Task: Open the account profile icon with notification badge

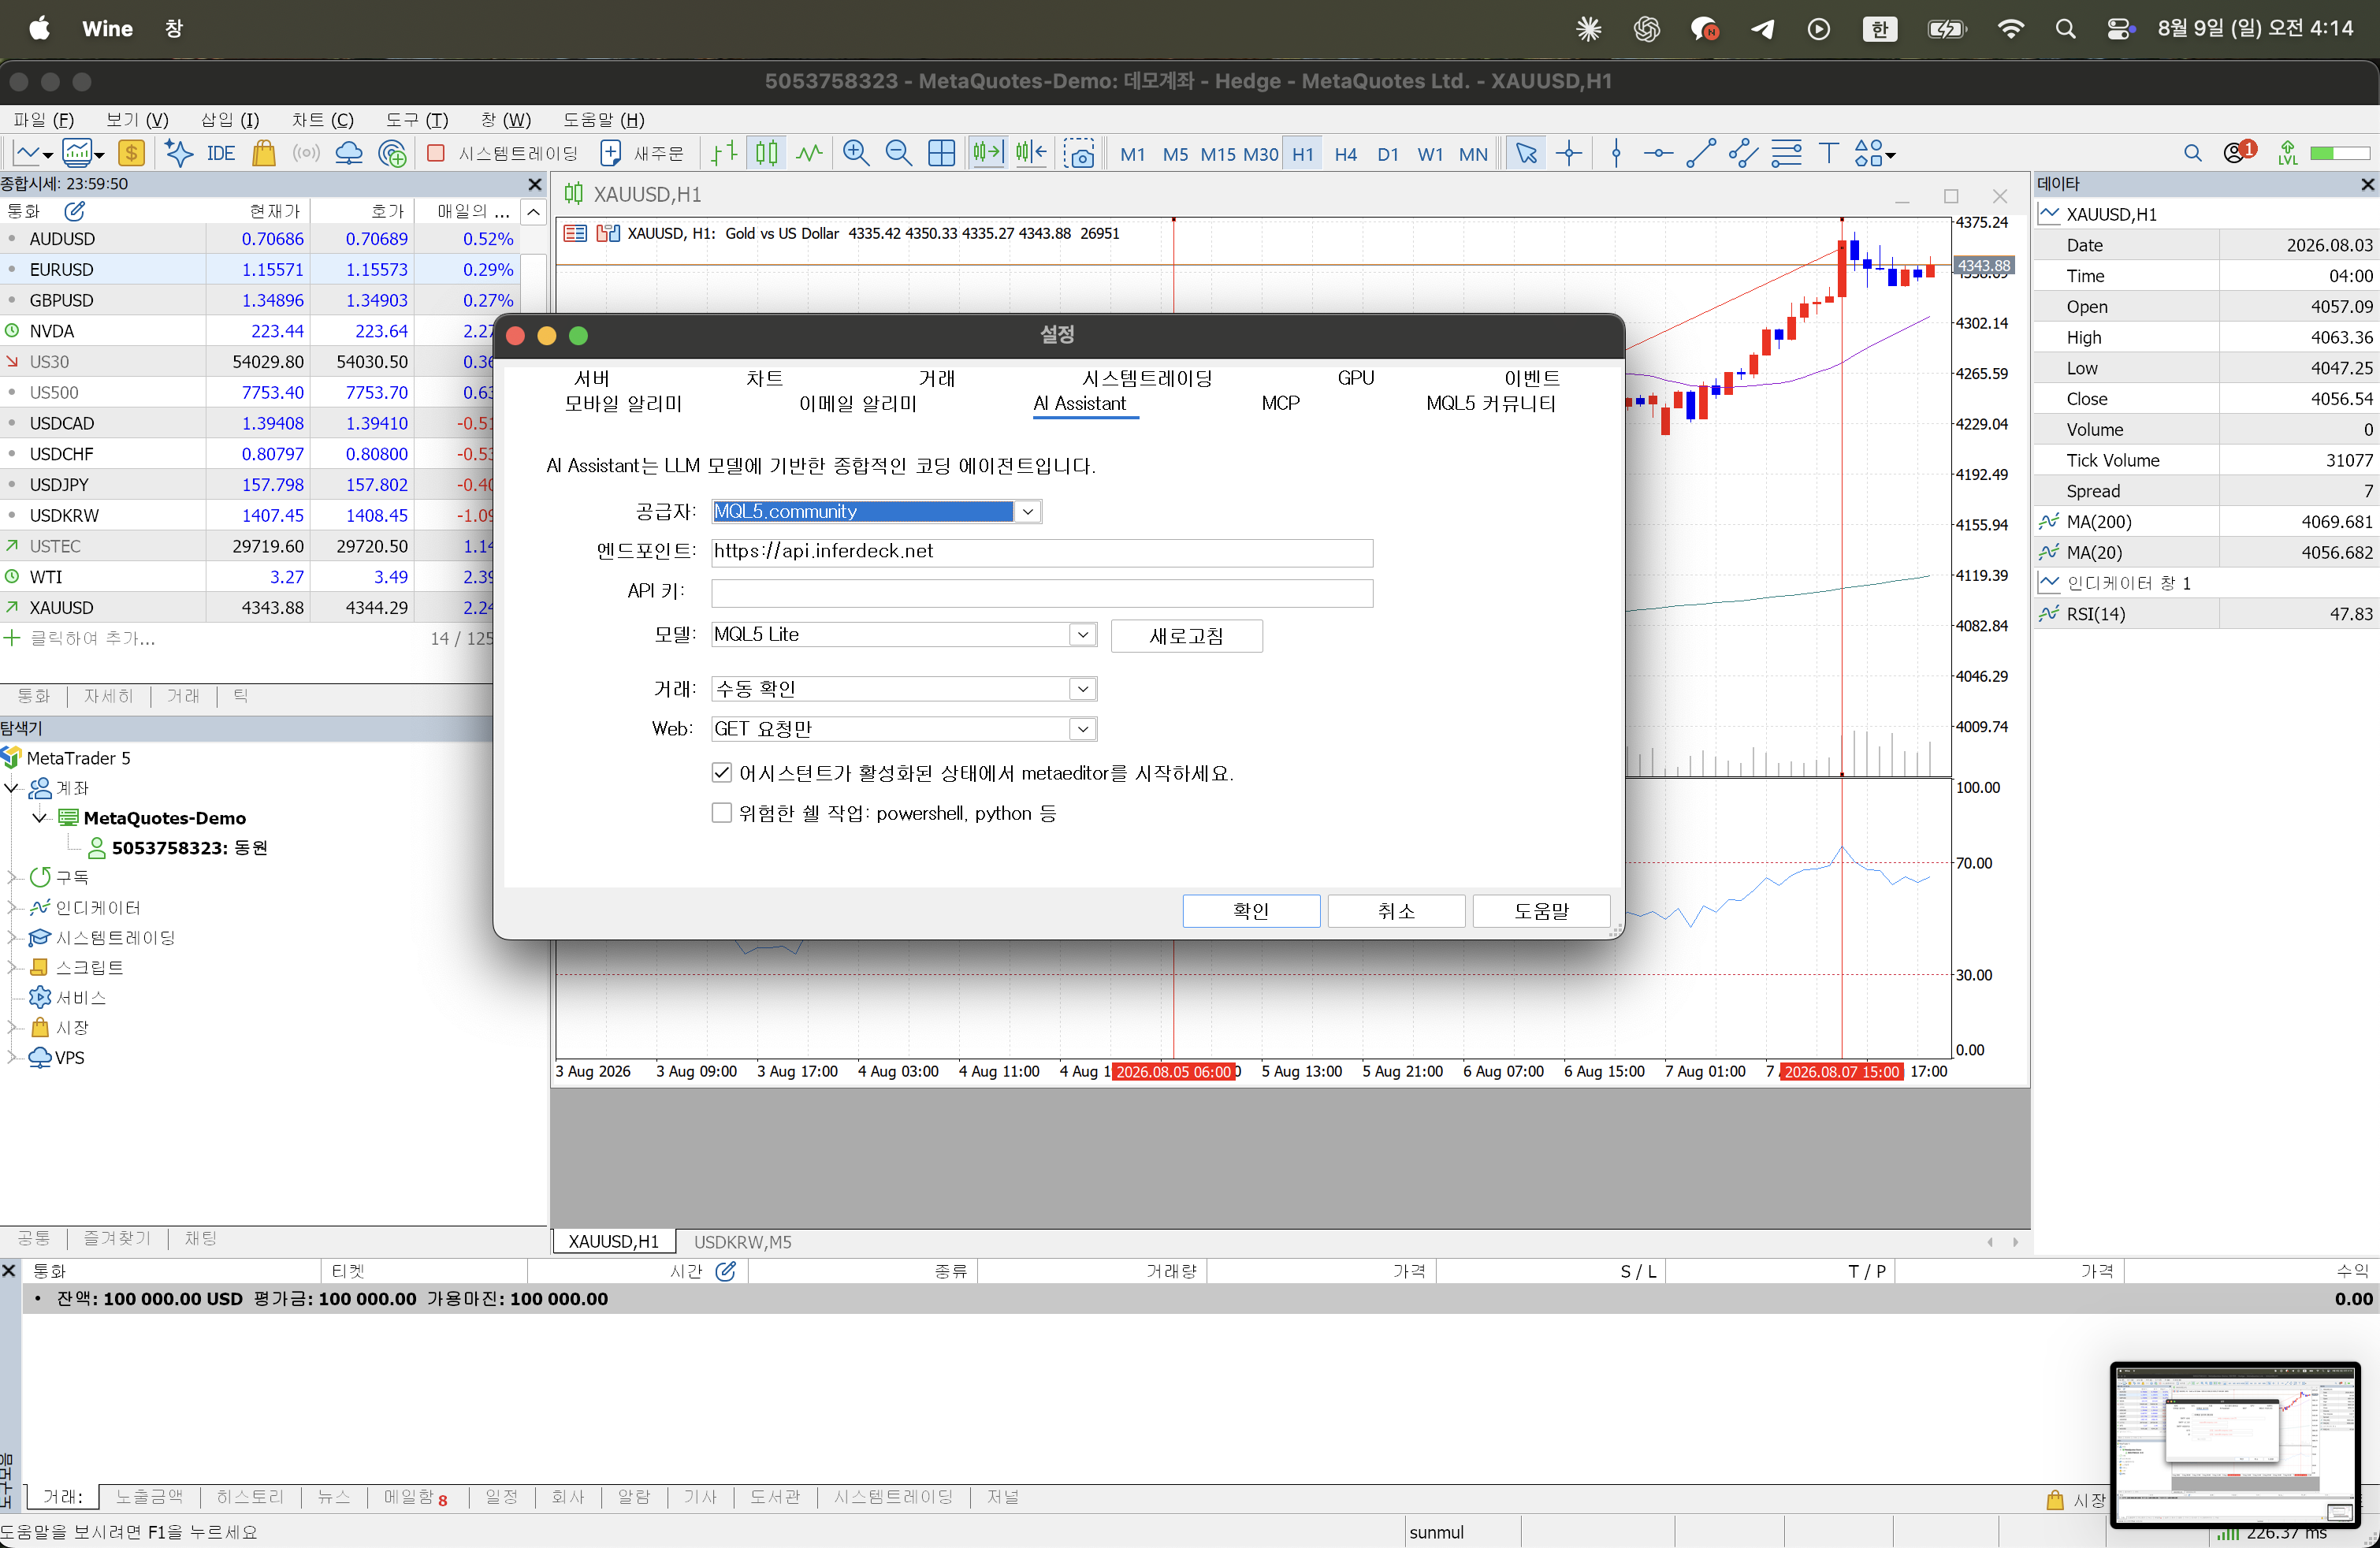Action: point(2239,153)
